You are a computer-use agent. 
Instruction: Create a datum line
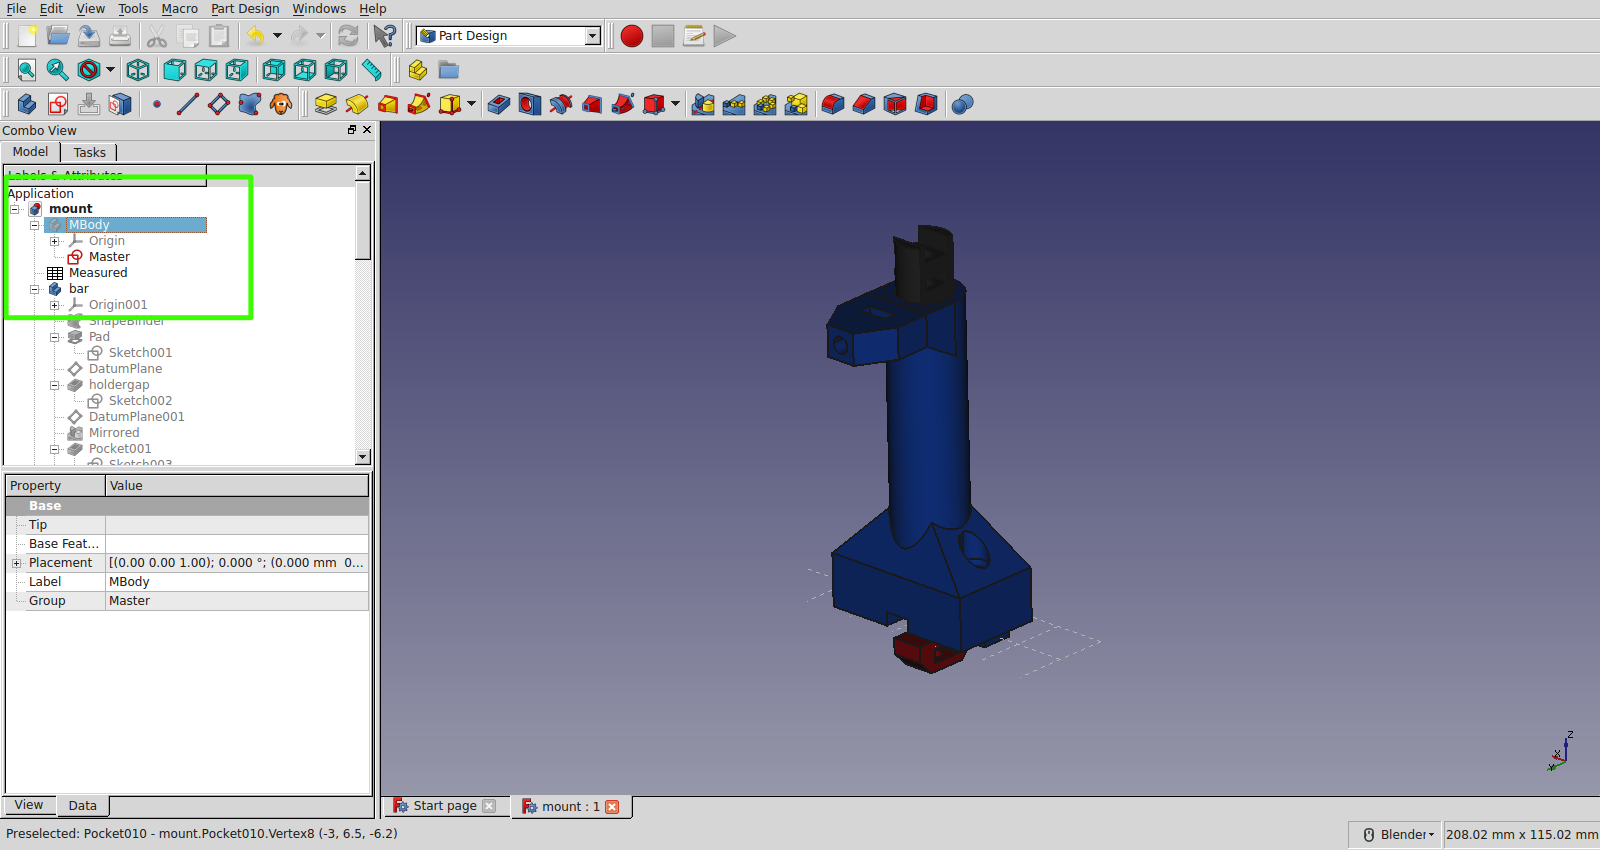(x=188, y=104)
